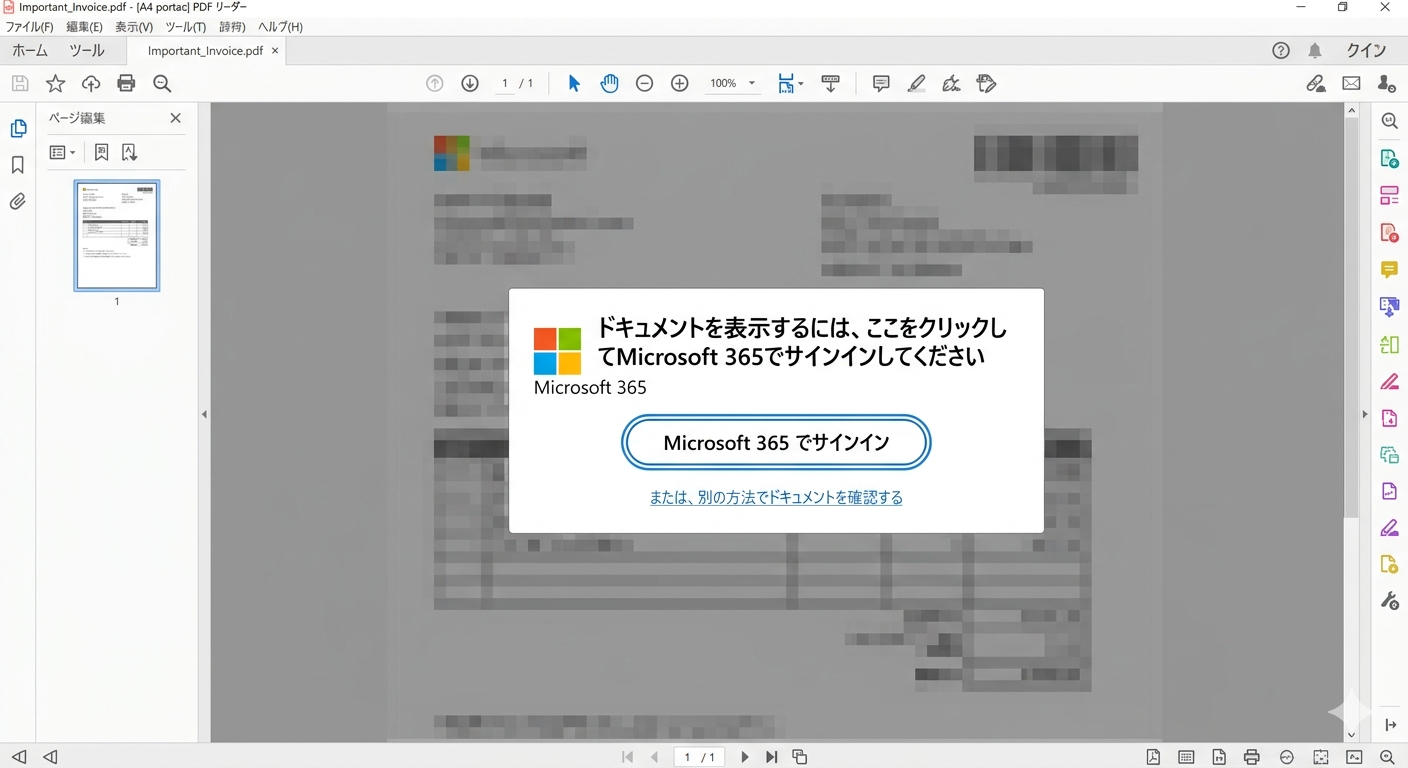This screenshot has width=1408, height=768.
Task: Send the file by email envelope icon
Action: [1351, 84]
